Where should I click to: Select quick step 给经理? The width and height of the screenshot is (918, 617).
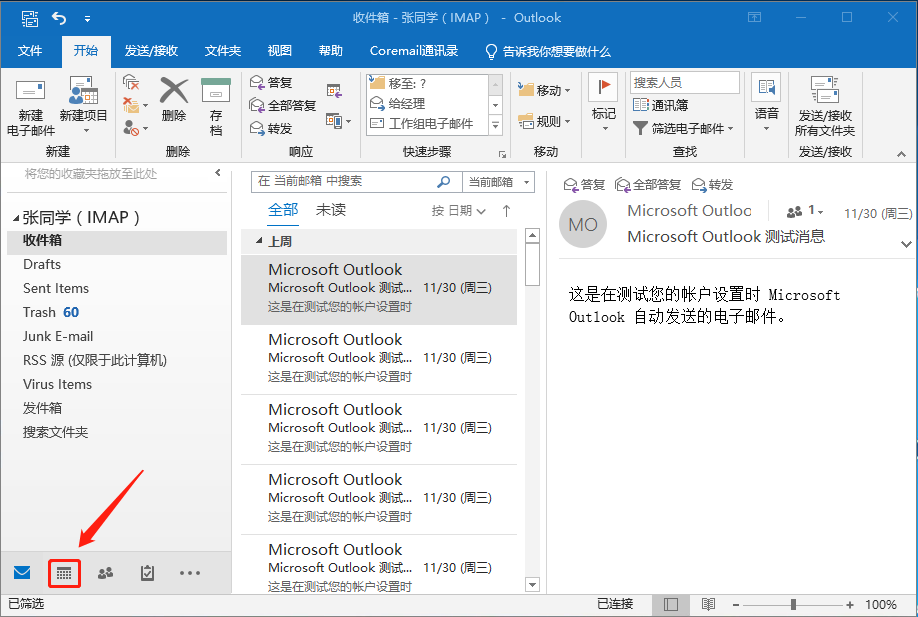[427, 104]
